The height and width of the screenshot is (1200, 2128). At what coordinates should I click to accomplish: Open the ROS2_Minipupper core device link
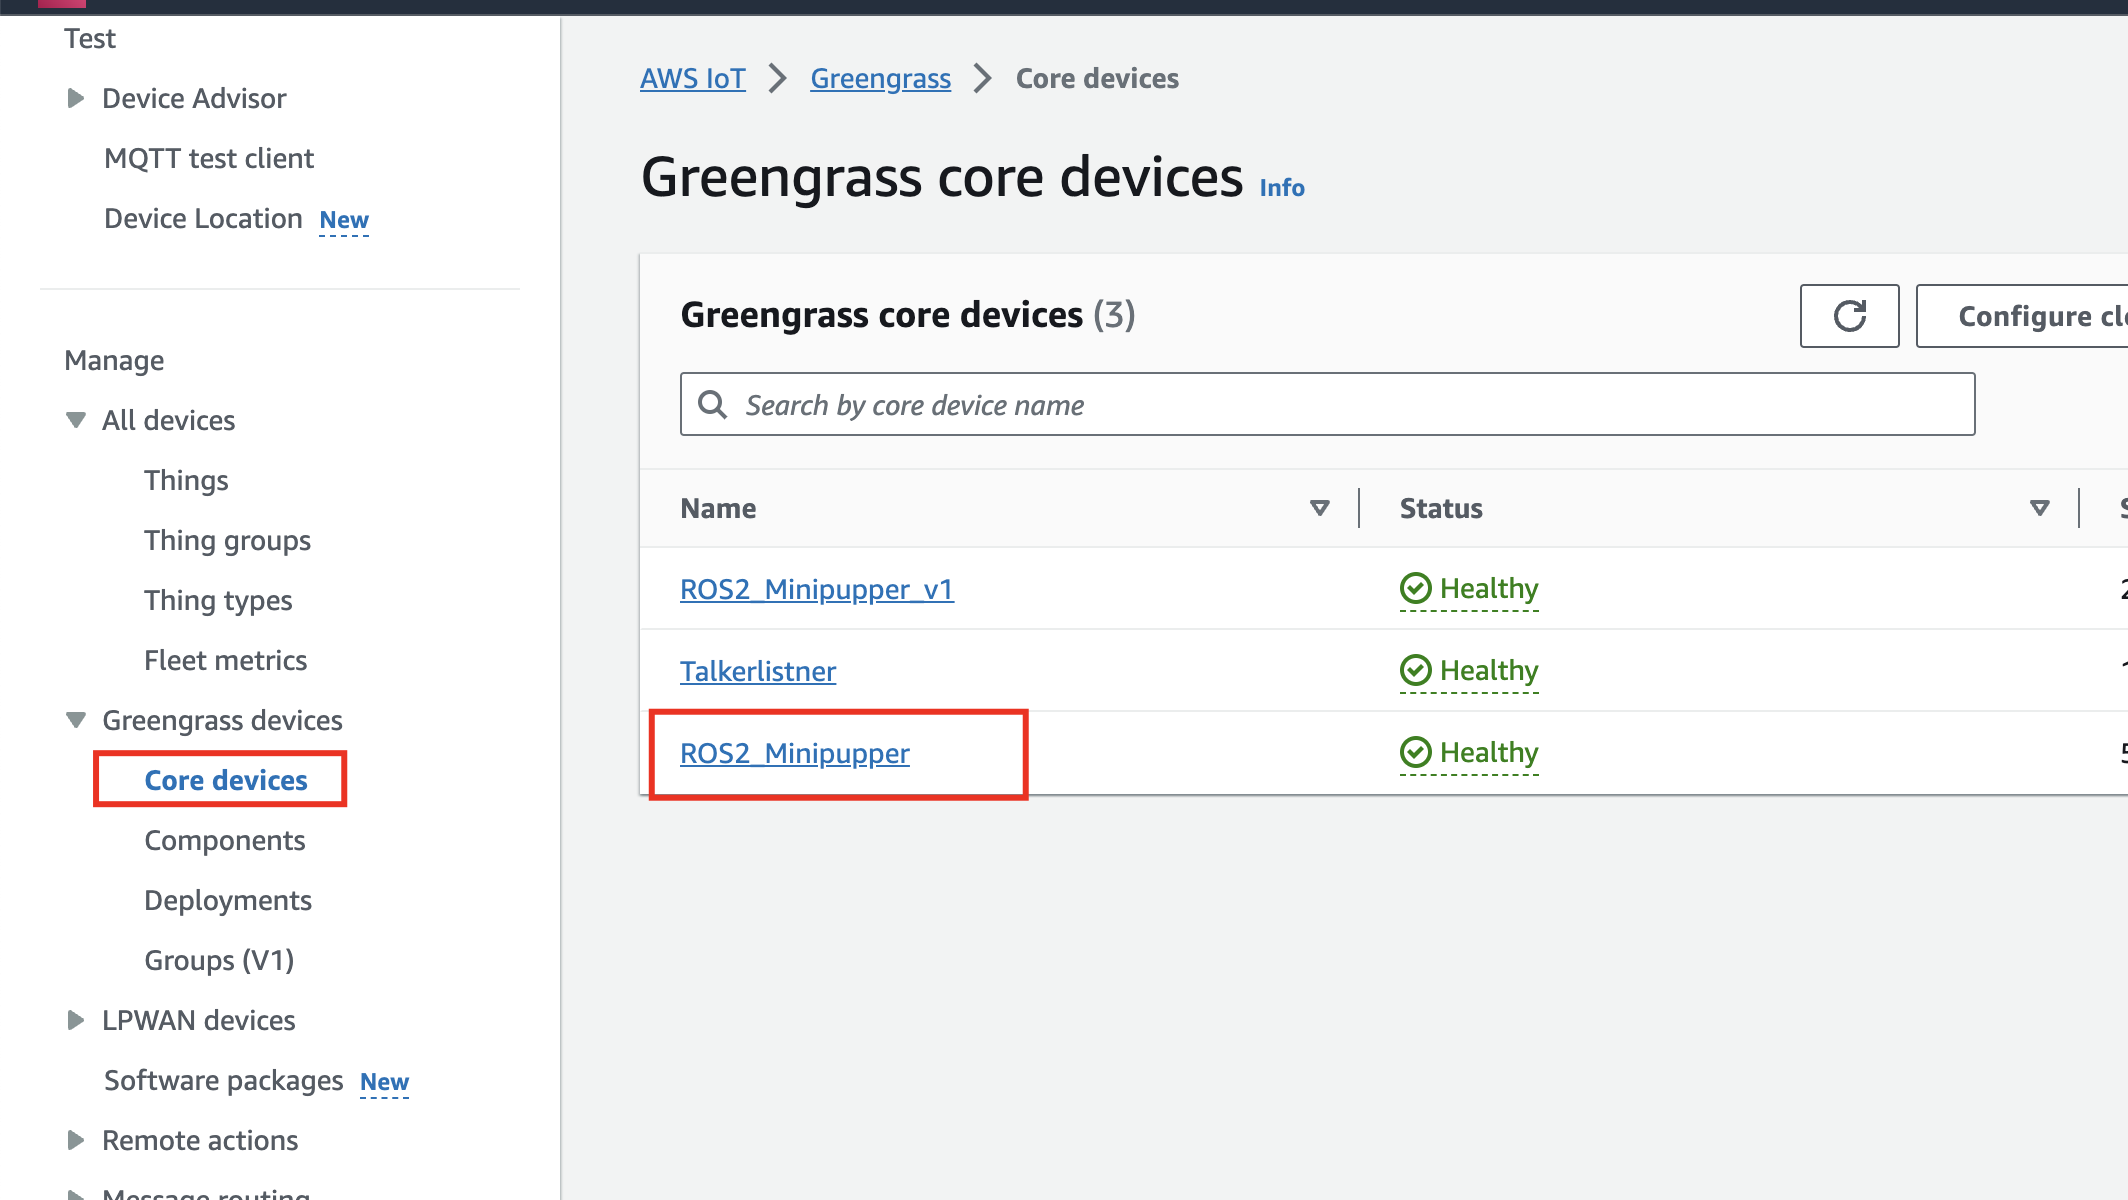tap(795, 753)
